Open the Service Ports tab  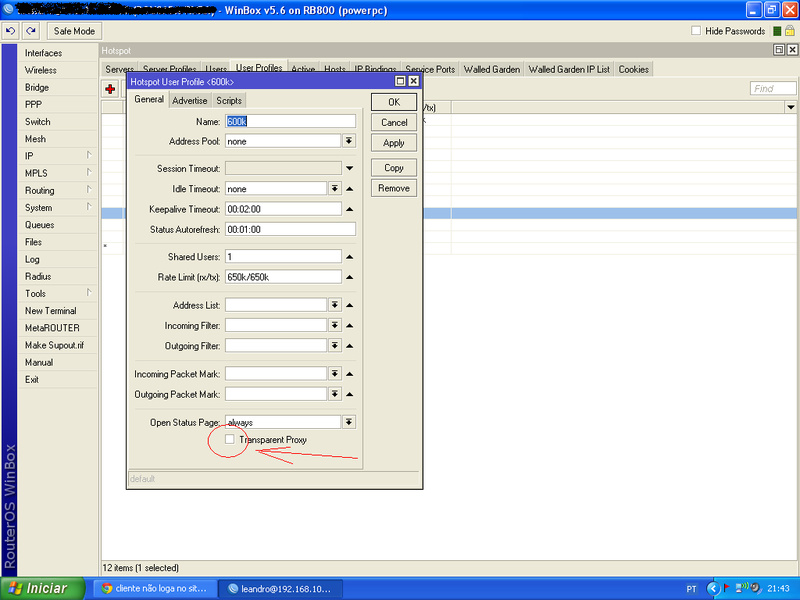point(430,69)
